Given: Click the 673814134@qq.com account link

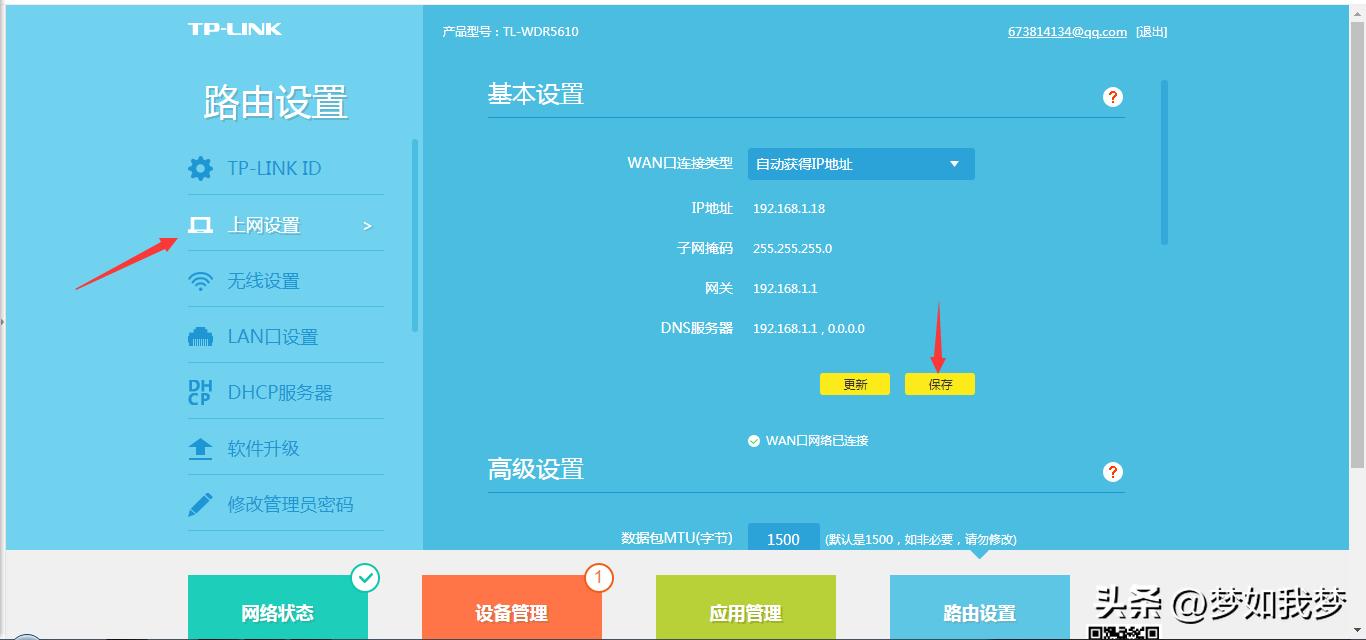Looking at the screenshot, I should (x=1067, y=31).
